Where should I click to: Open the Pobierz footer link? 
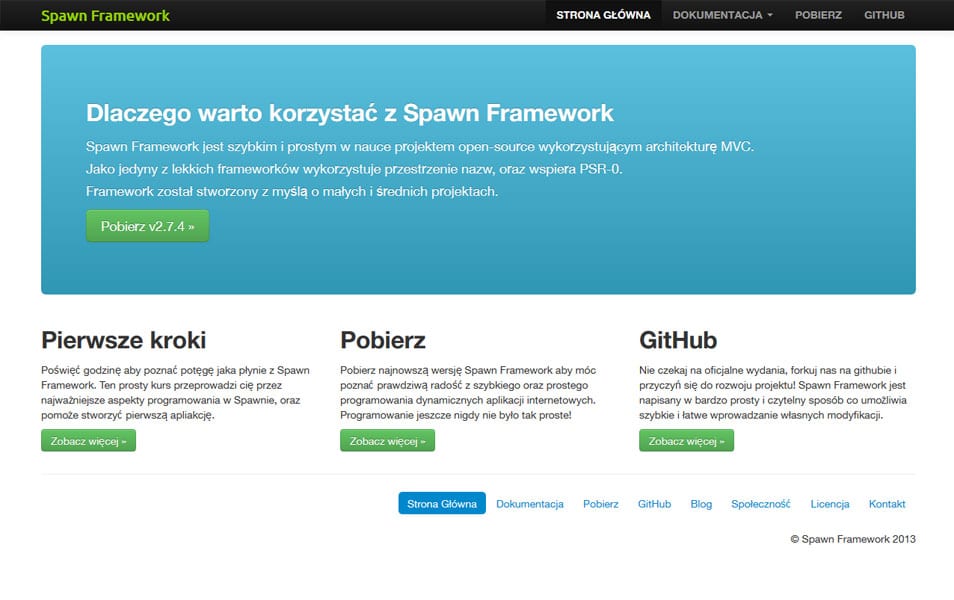[x=601, y=503]
